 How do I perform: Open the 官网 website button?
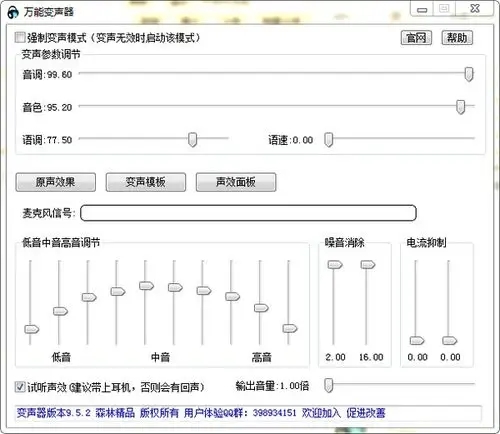pyautogui.click(x=416, y=38)
